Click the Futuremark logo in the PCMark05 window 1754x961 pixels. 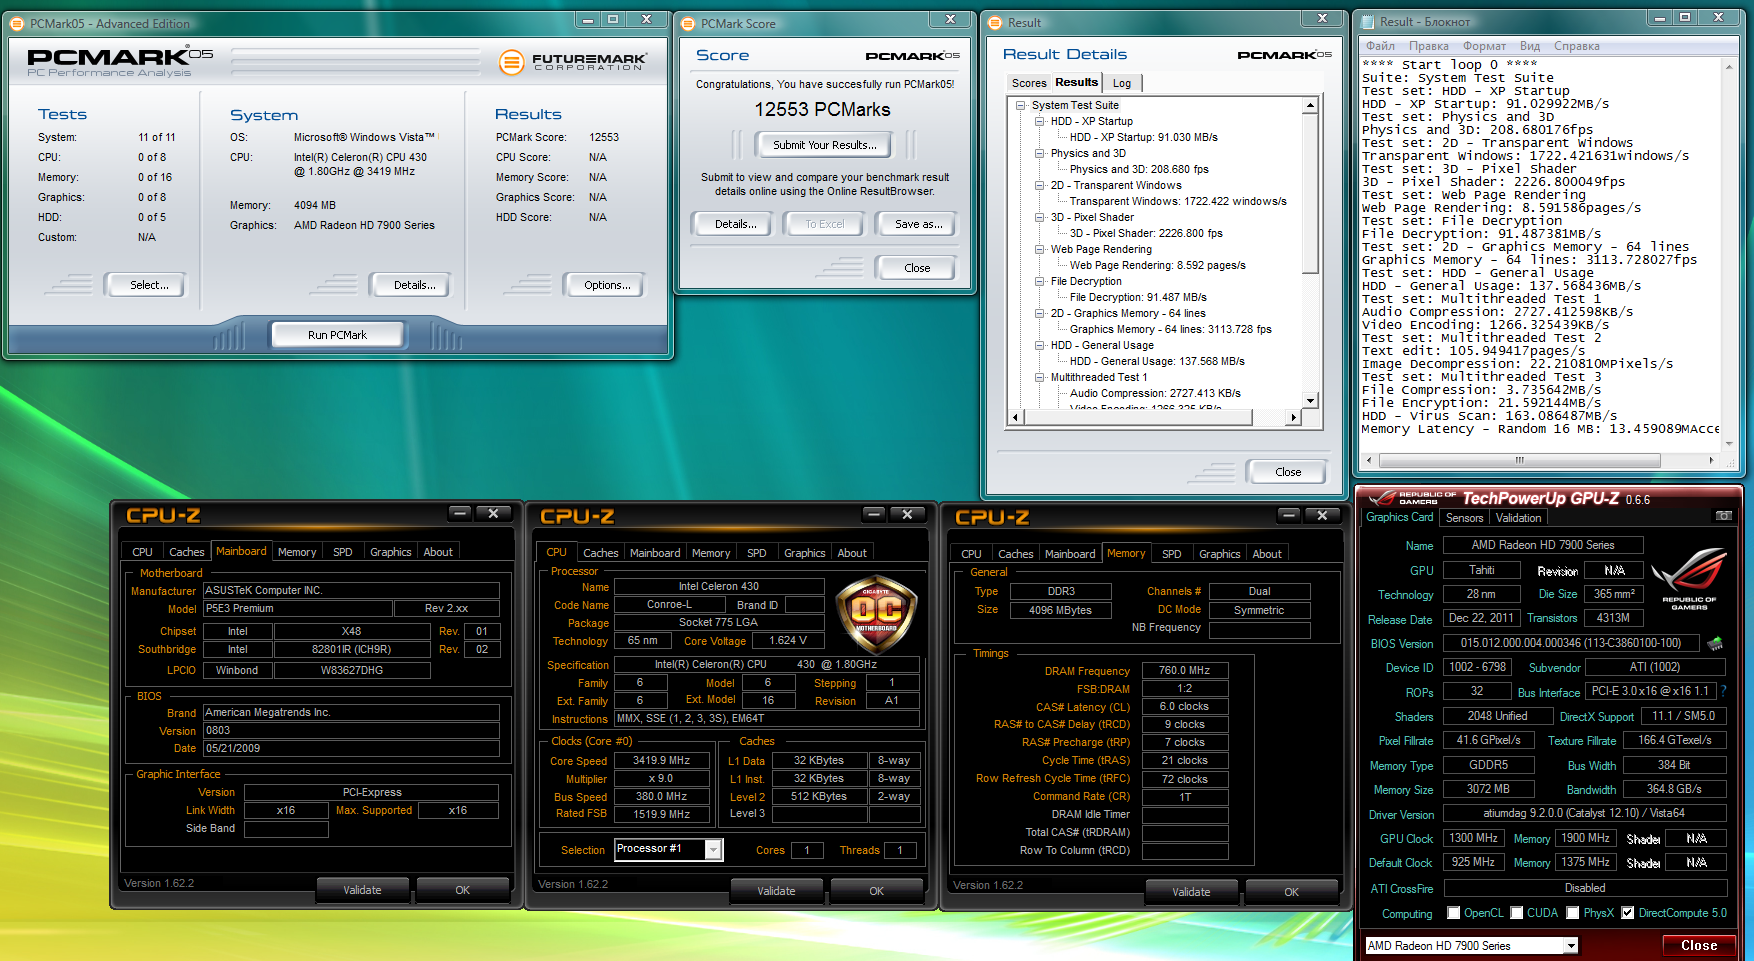click(x=573, y=62)
